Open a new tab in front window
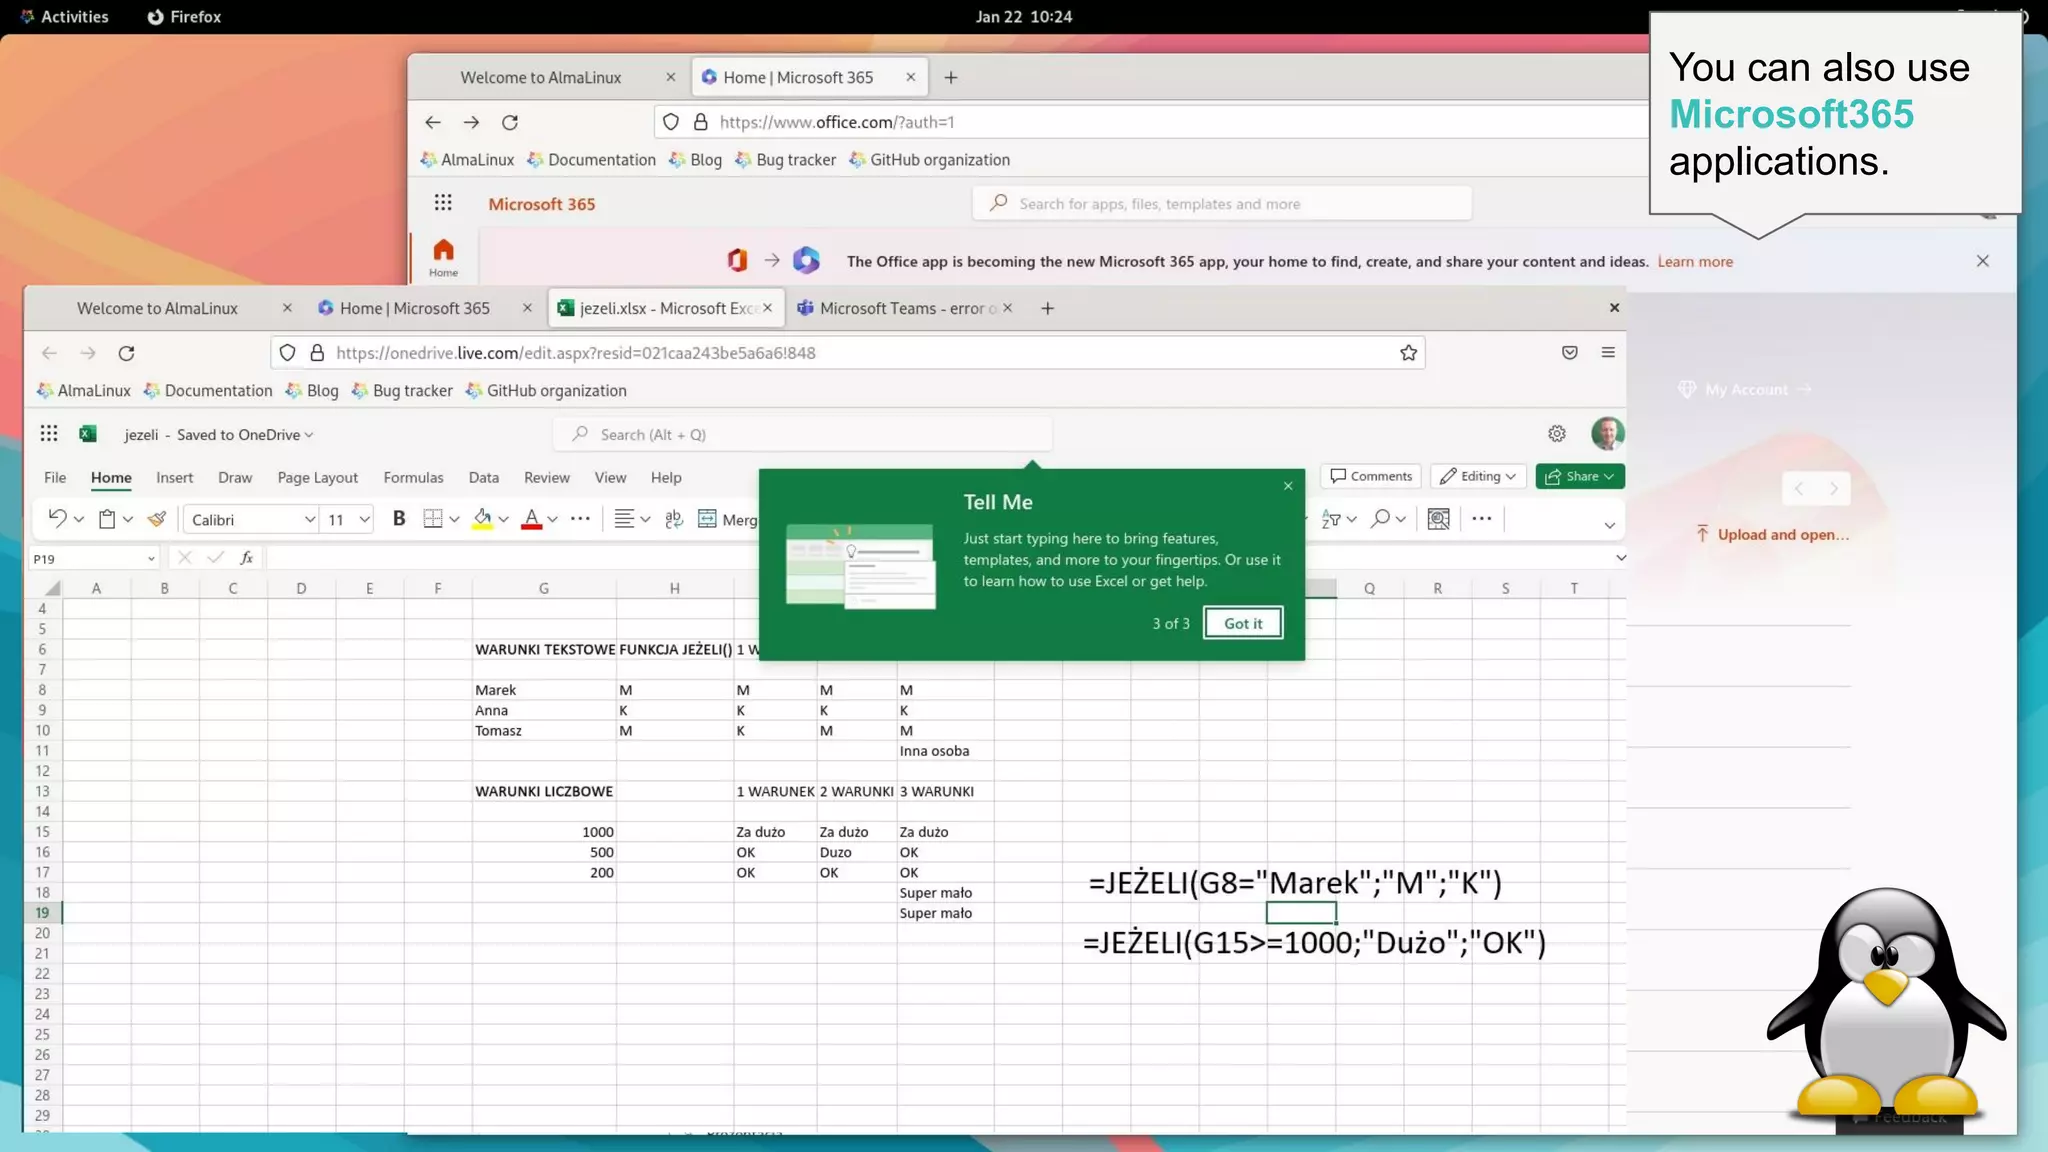The width and height of the screenshot is (2048, 1152). coord(1047,309)
